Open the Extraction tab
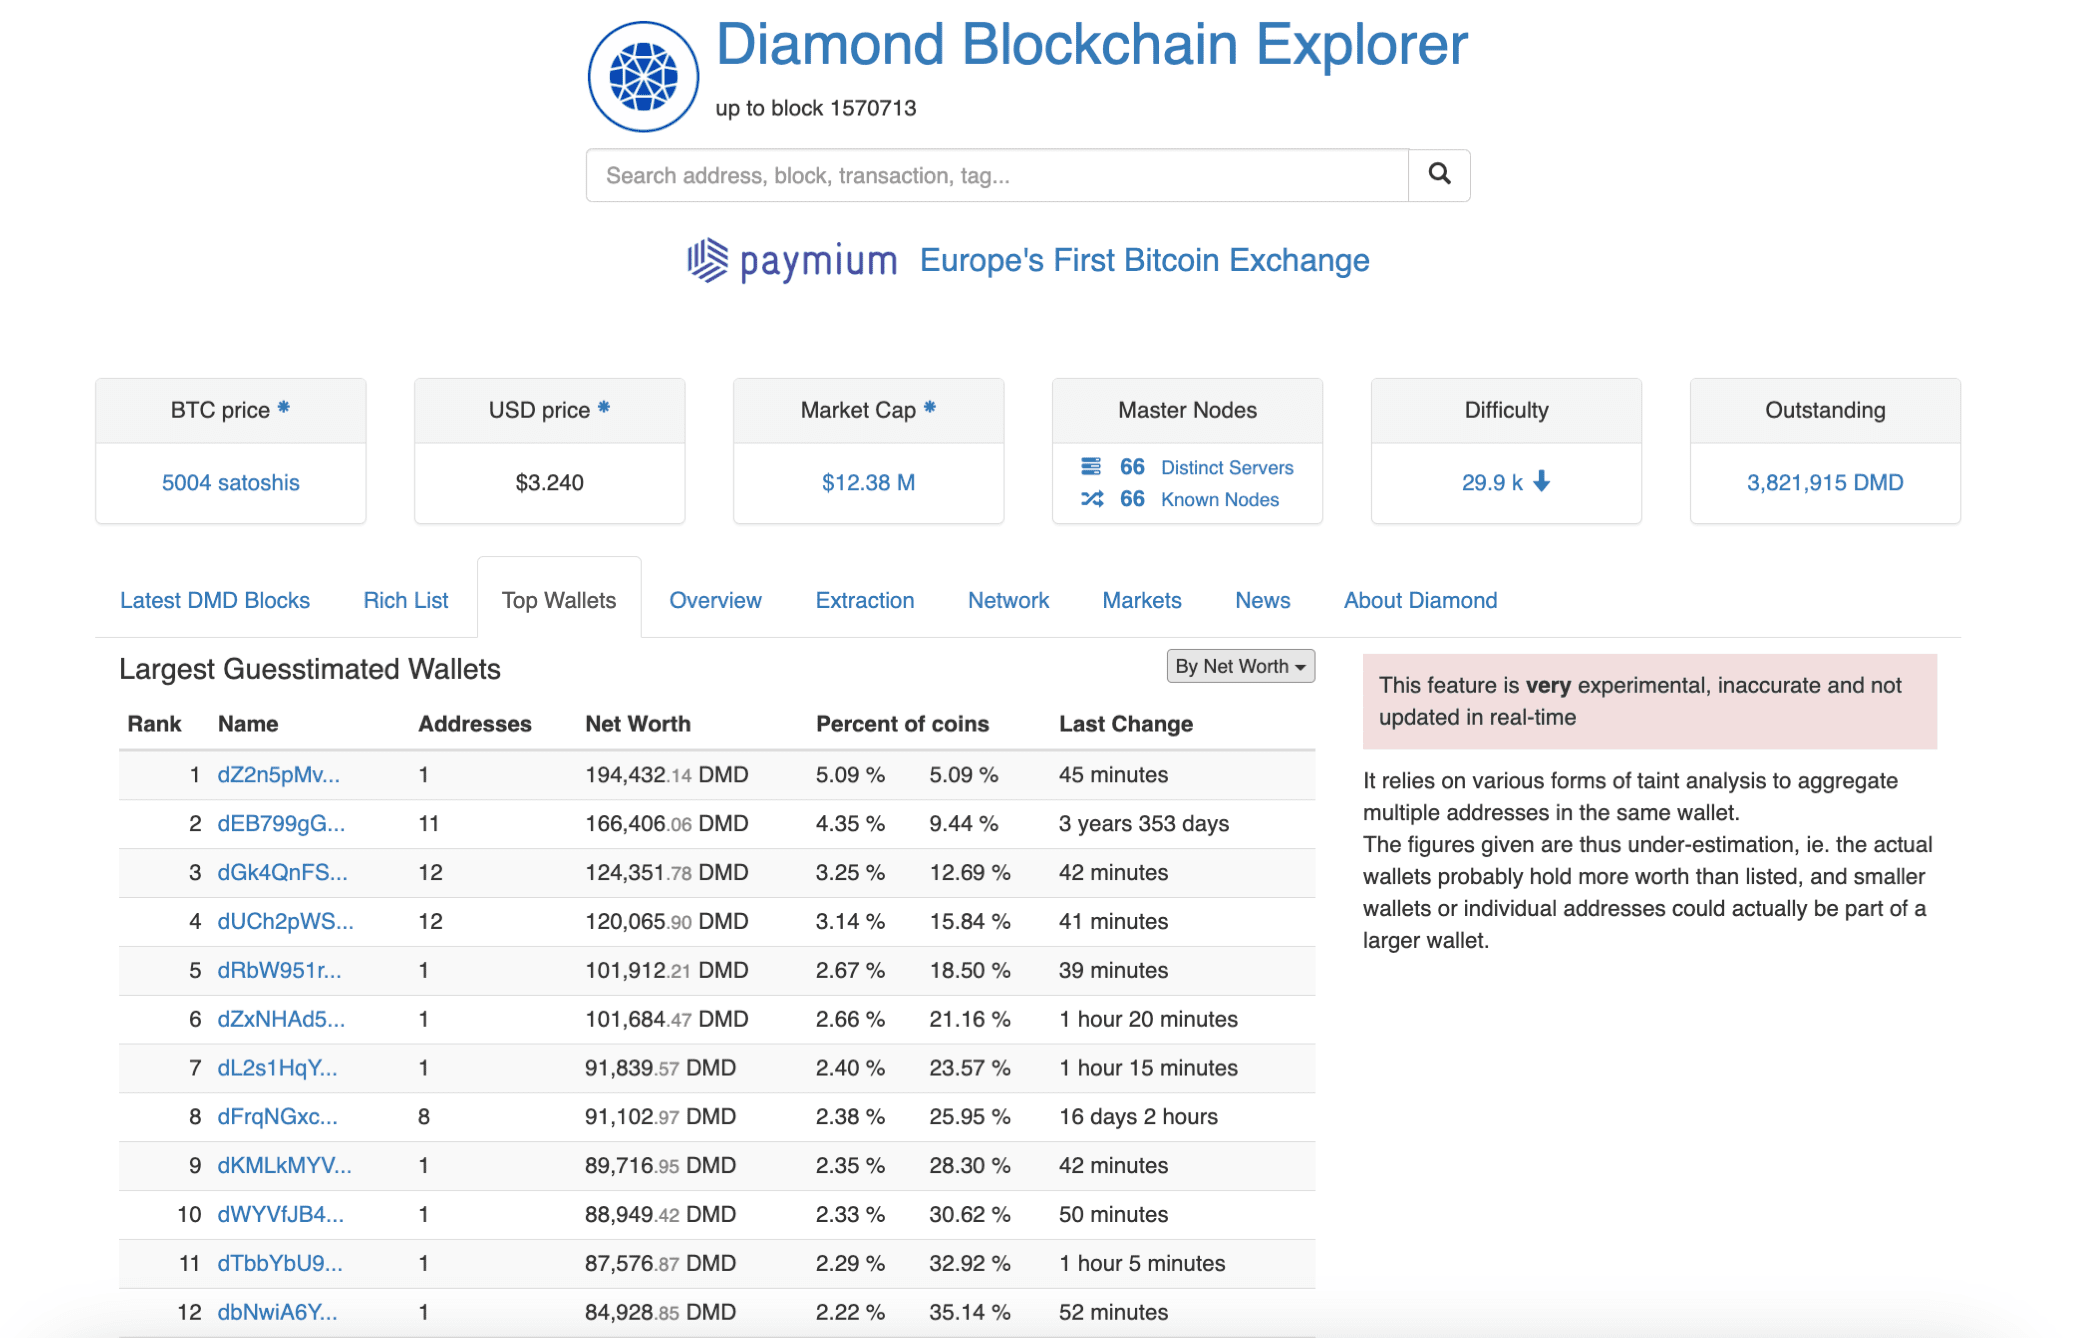This screenshot has height=1338, width=2079. click(x=864, y=600)
